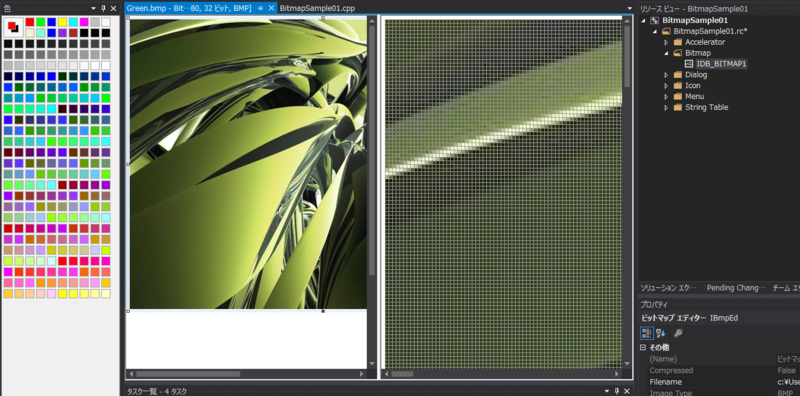
Task: Pick the cyan swatch in the top row
Action: [73, 22]
